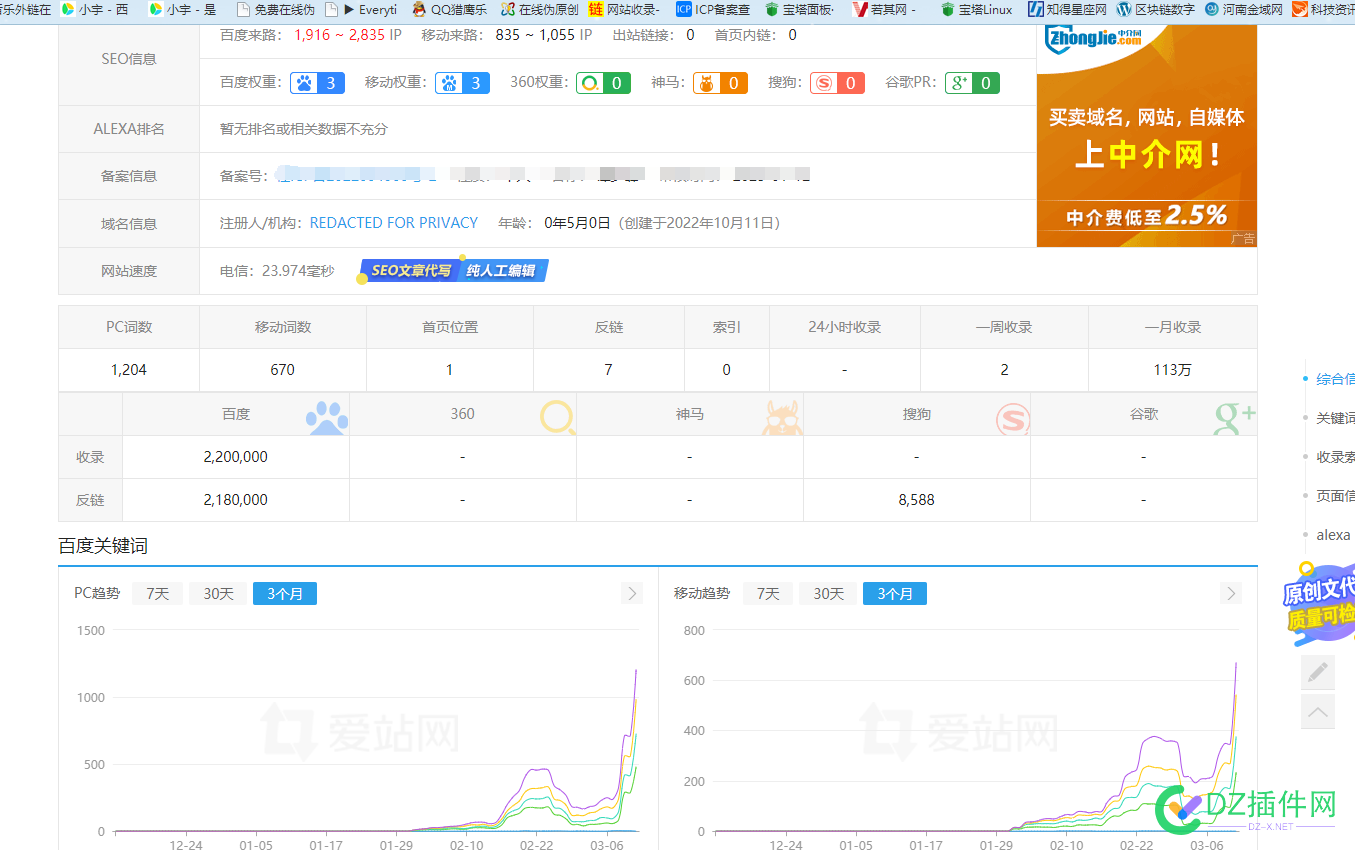Open the 宝塔Linux bookmark
This screenshot has width=1355, height=850.
pyautogui.click(x=976, y=9)
